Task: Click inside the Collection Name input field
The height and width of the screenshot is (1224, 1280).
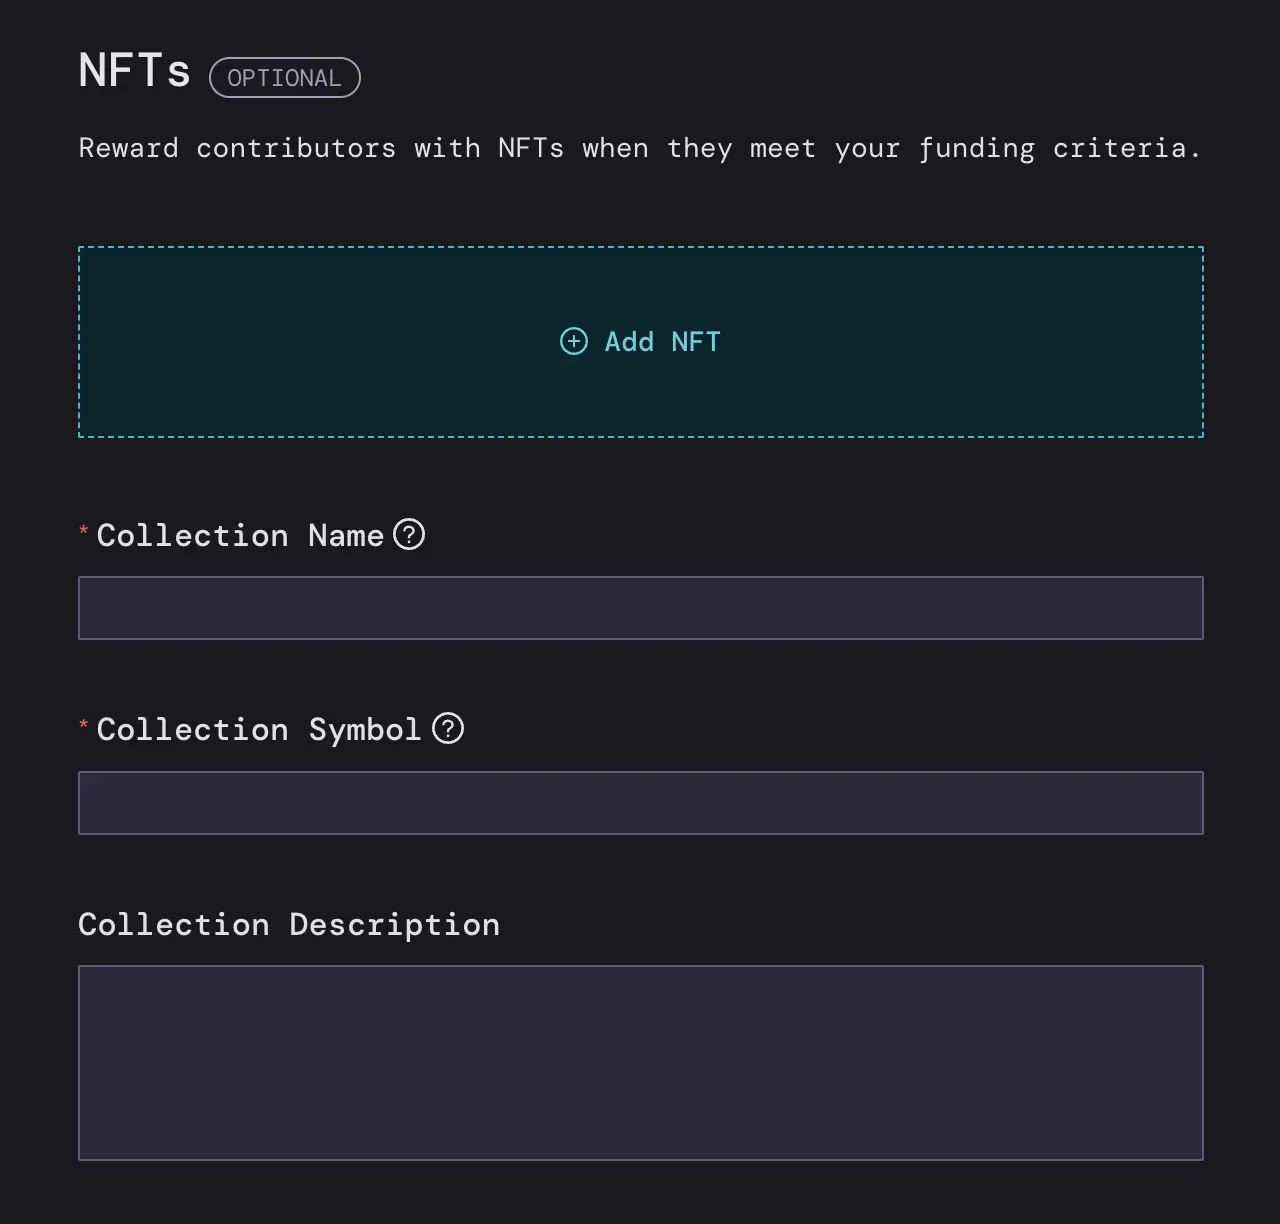Action: (x=640, y=607)
